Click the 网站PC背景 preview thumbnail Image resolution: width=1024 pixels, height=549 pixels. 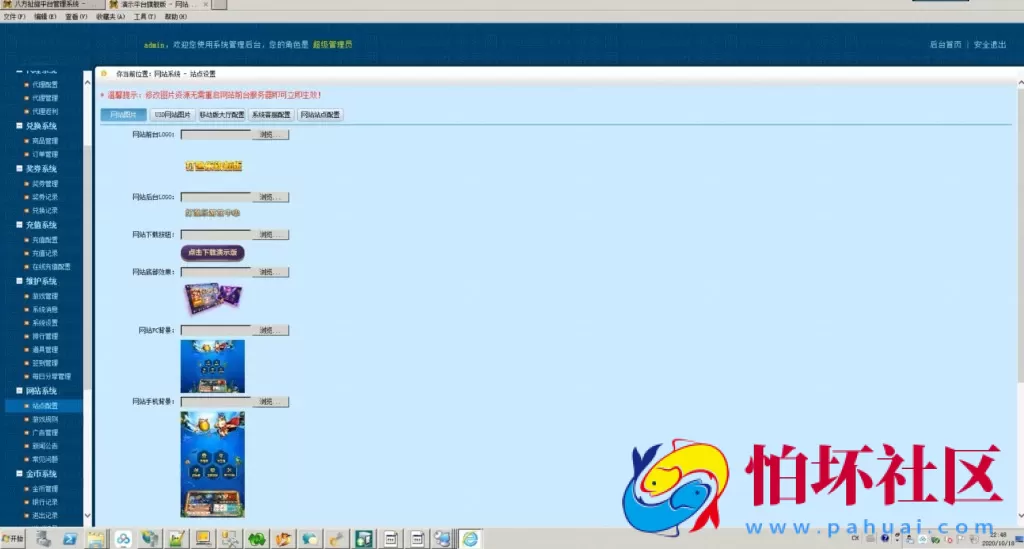[x=212, y=366]
